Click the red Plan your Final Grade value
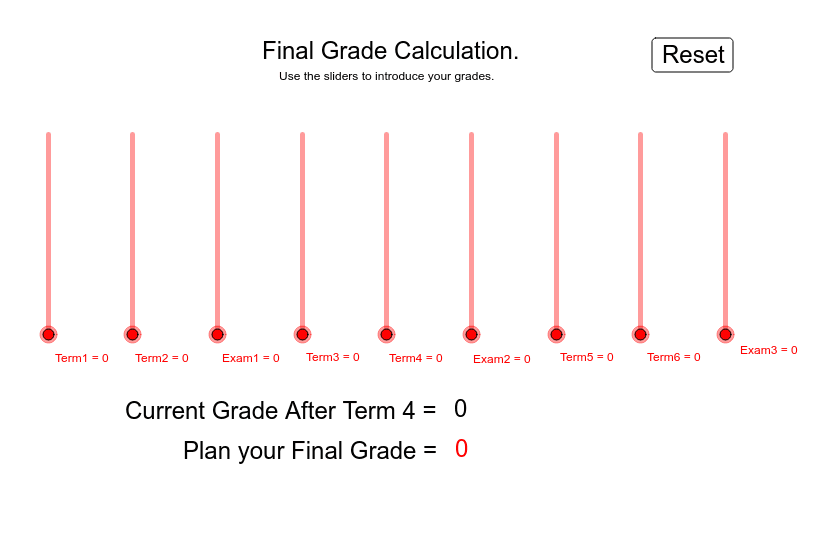Screen dimensions: 840x556 pyautogui.click(x=461, y=449)
